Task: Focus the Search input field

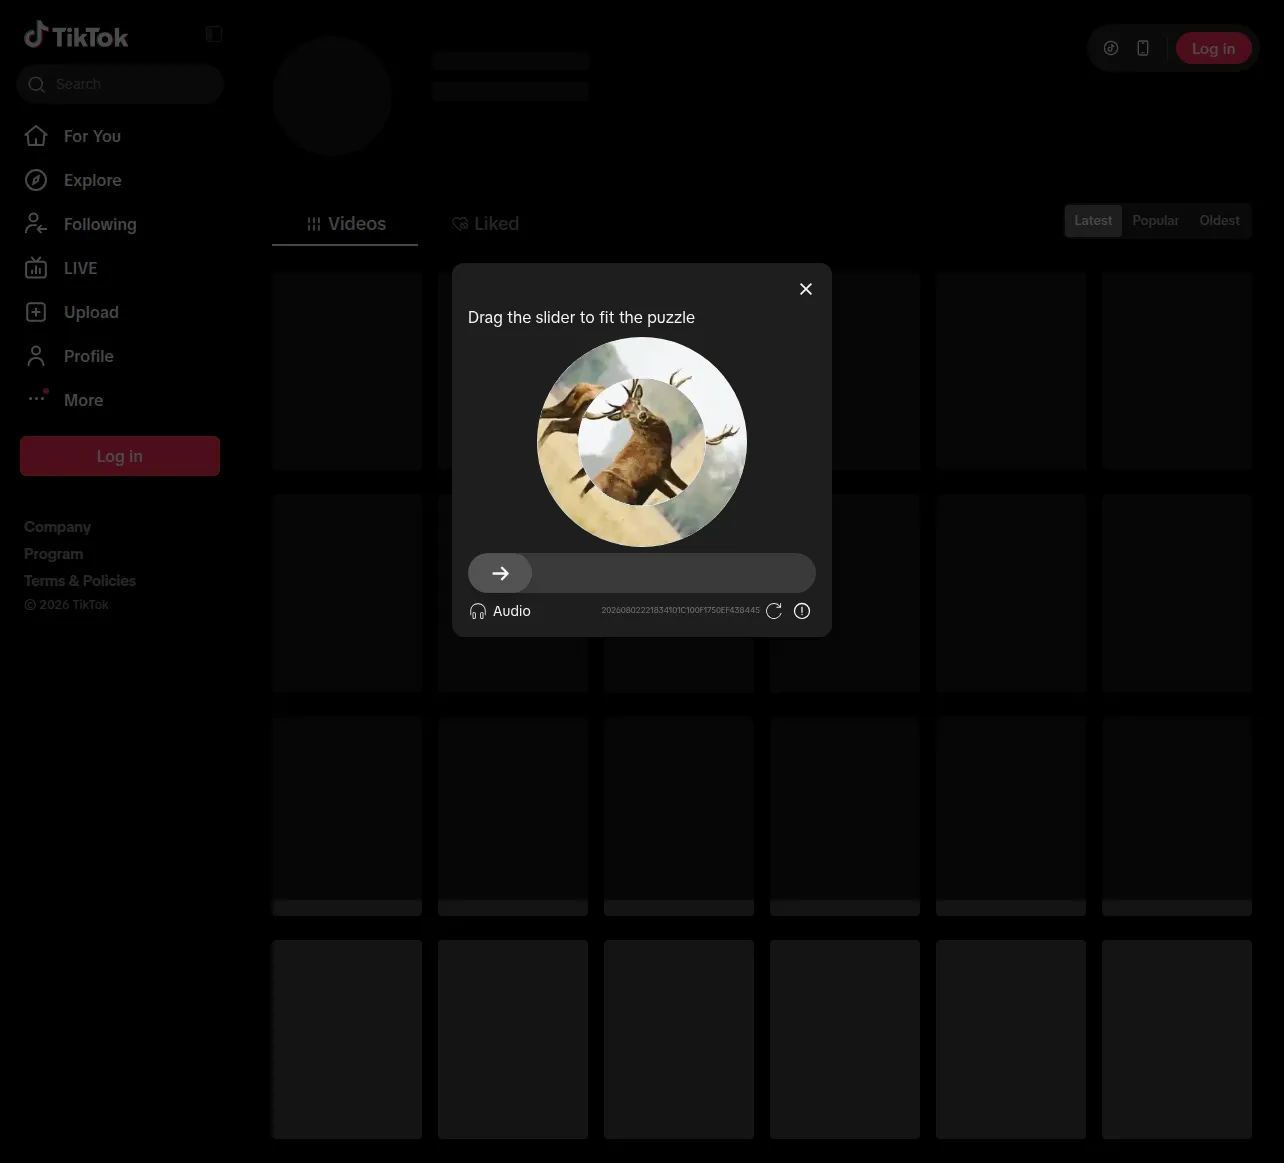Action: pyautogui.click(x=120, y=84)
